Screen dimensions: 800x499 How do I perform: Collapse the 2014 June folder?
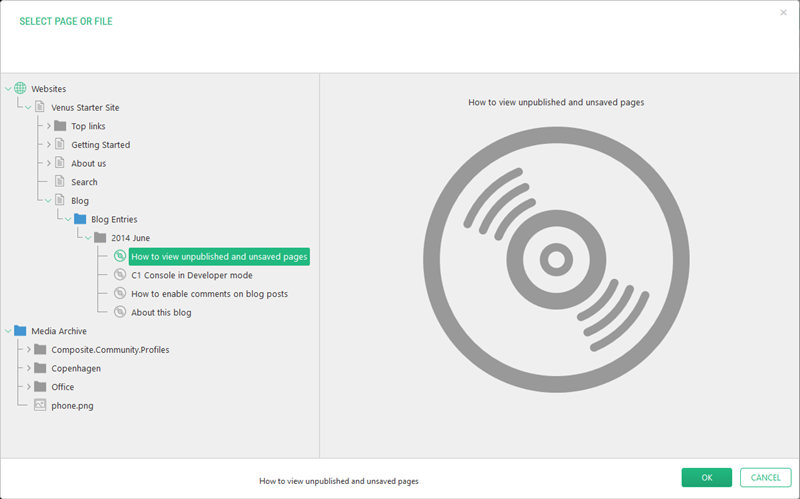pos(88,238)
